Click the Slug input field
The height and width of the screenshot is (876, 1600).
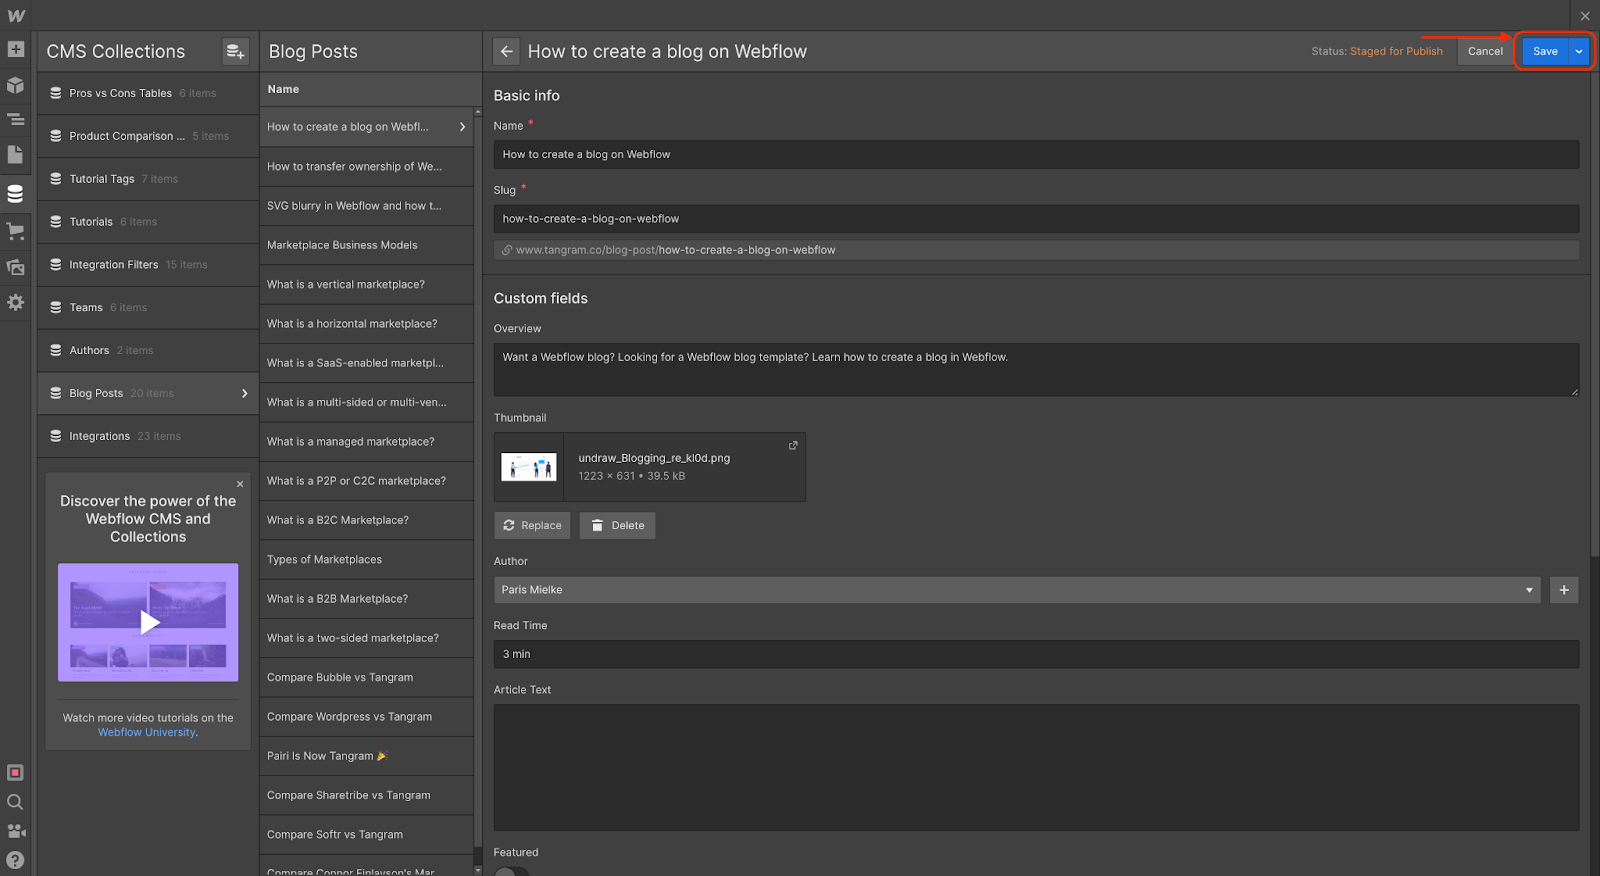click(1036, 219)
